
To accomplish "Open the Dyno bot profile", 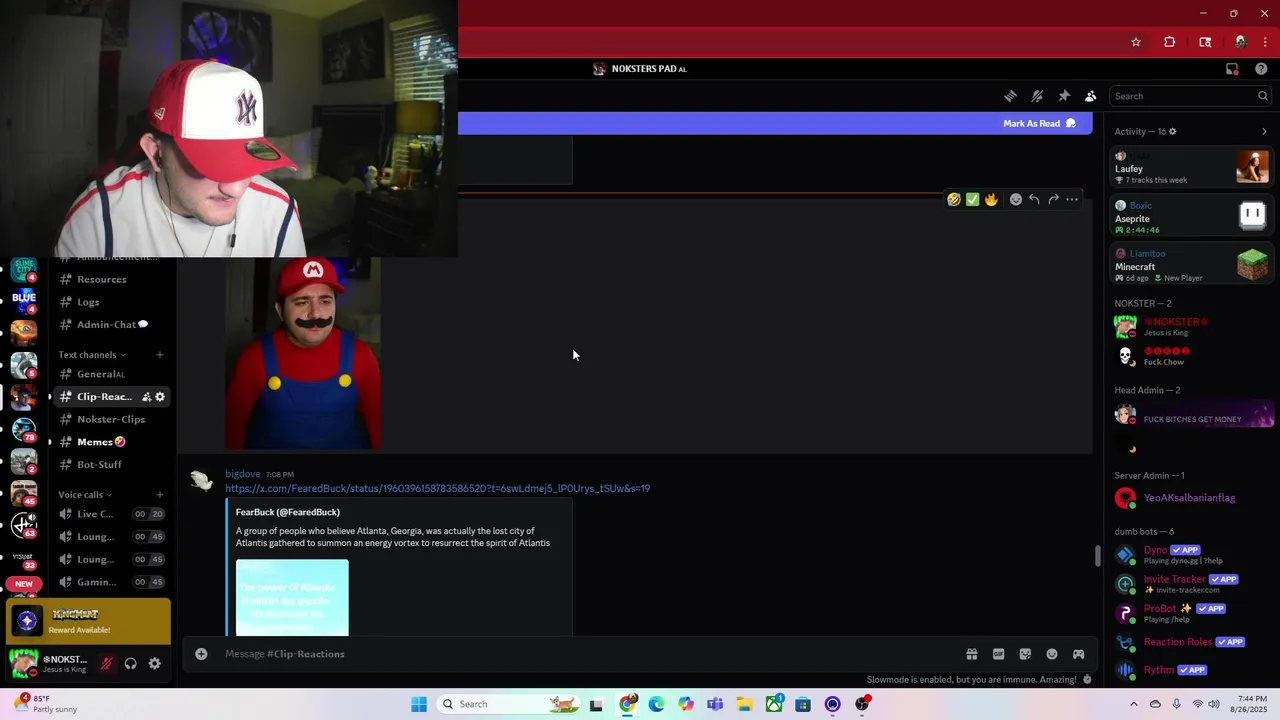I will [x=1192, y=554].
